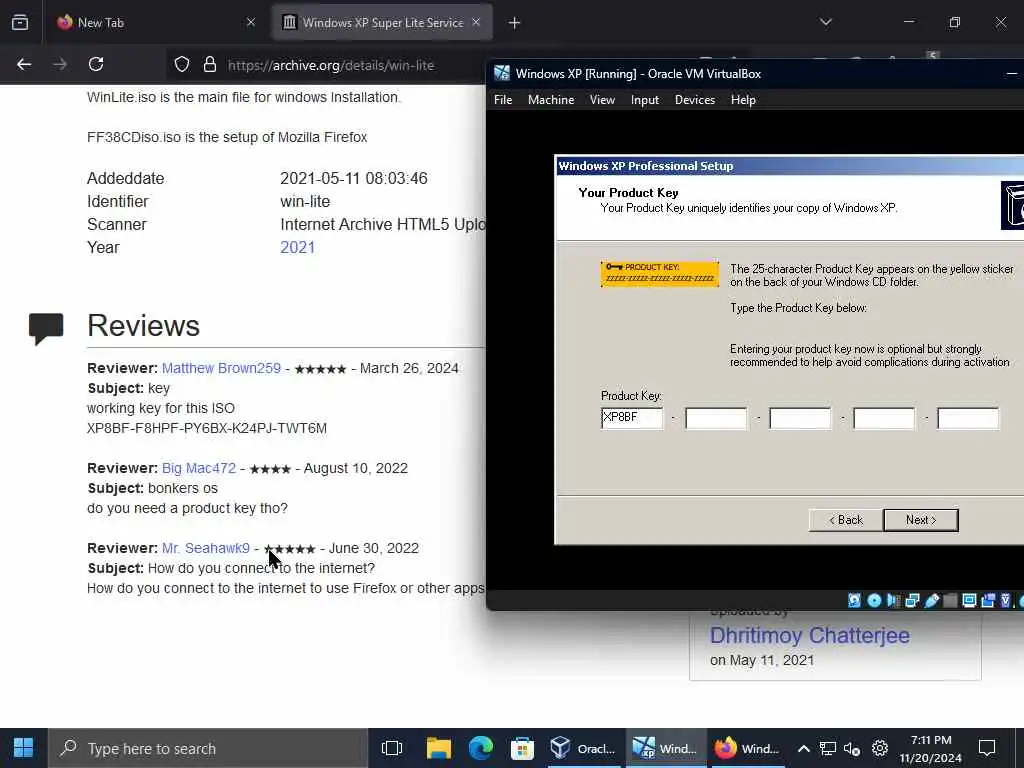The width and height of the screenshot is (1024, 768).
Task: Switch to the Windows XP VM taskbar button
Action: 665,748
